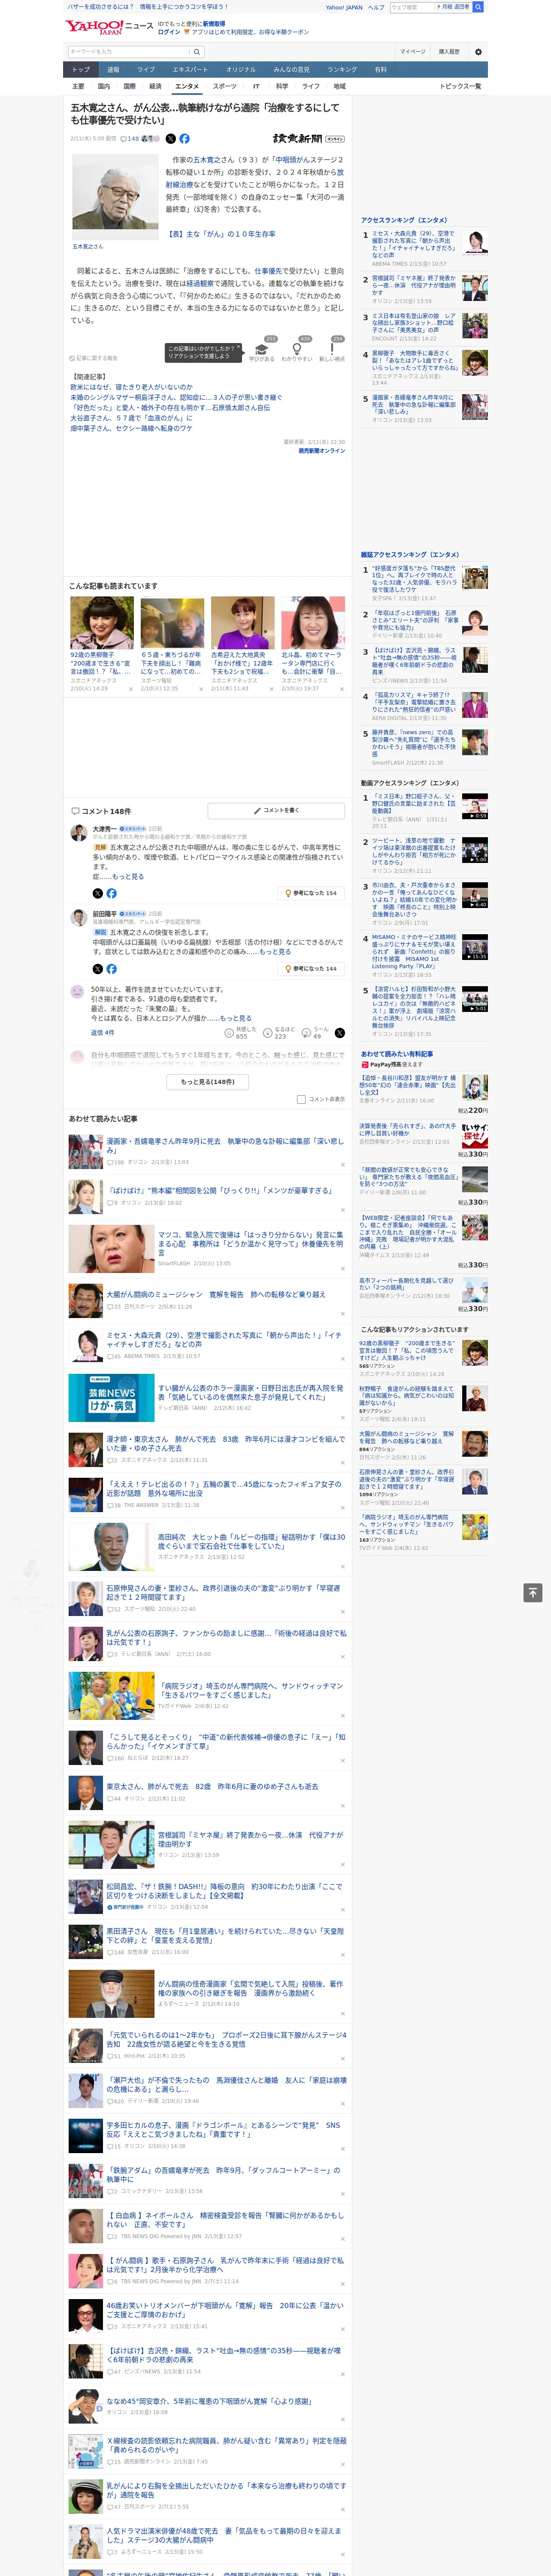The height and width of the screenshot is (2576, 551).
Task: Open the 国内 category tab
Action: point(104,86)
